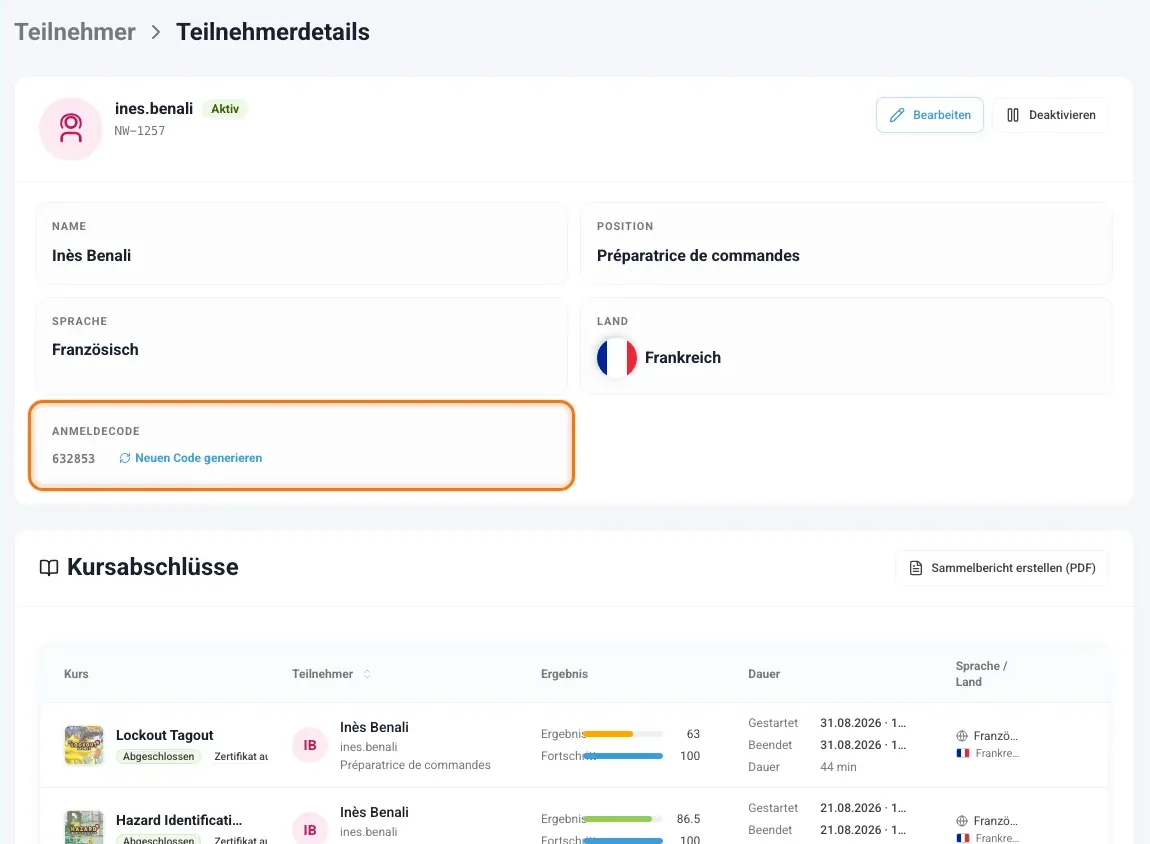
Task: Click the document icon in Sammelbericht button
Action: click(x=916, y=568)
